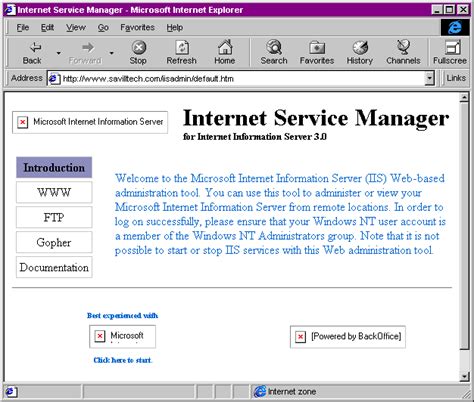Viewport: 474px width, 402px height.
Task: Click the broken Microsoft Internet Information Server image
Action: coord(90,122)
